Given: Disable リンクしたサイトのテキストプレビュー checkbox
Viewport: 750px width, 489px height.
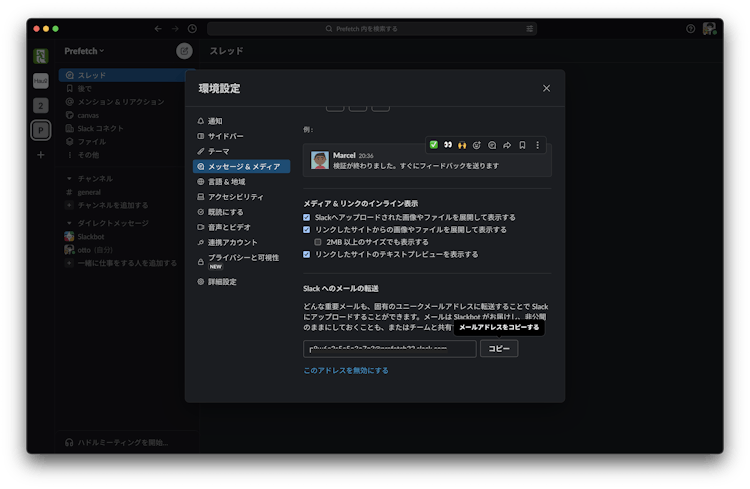Looking at the screenshot, I should pos(307,254).
